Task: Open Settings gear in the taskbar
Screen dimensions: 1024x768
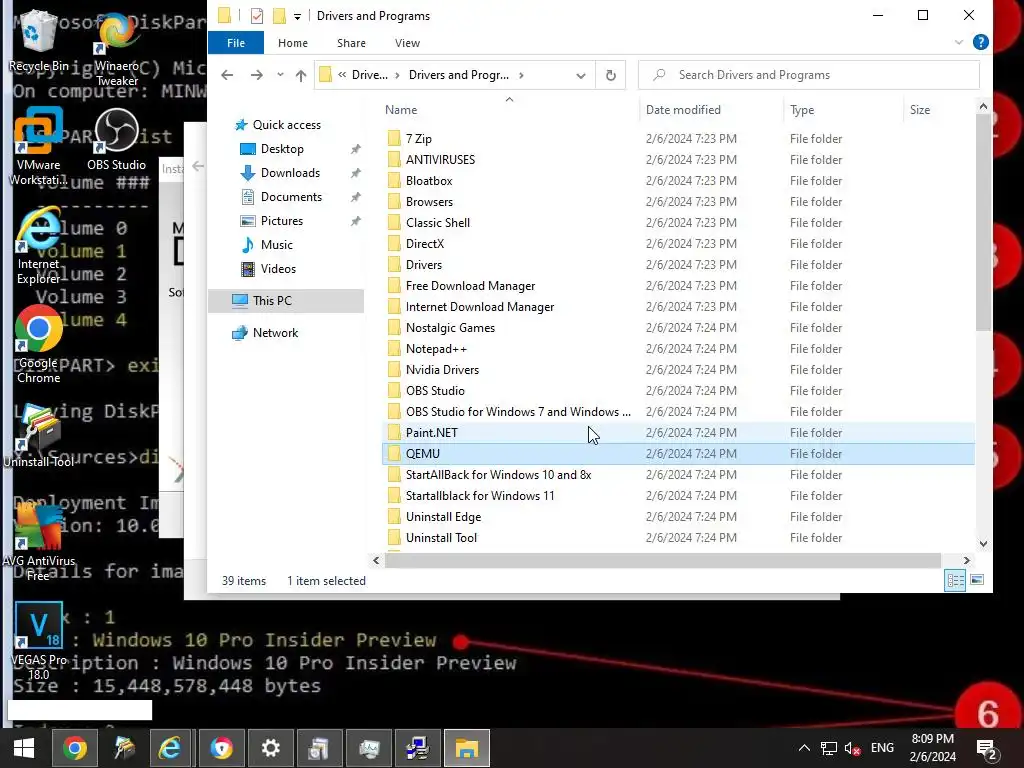Action: pos(270,748)
